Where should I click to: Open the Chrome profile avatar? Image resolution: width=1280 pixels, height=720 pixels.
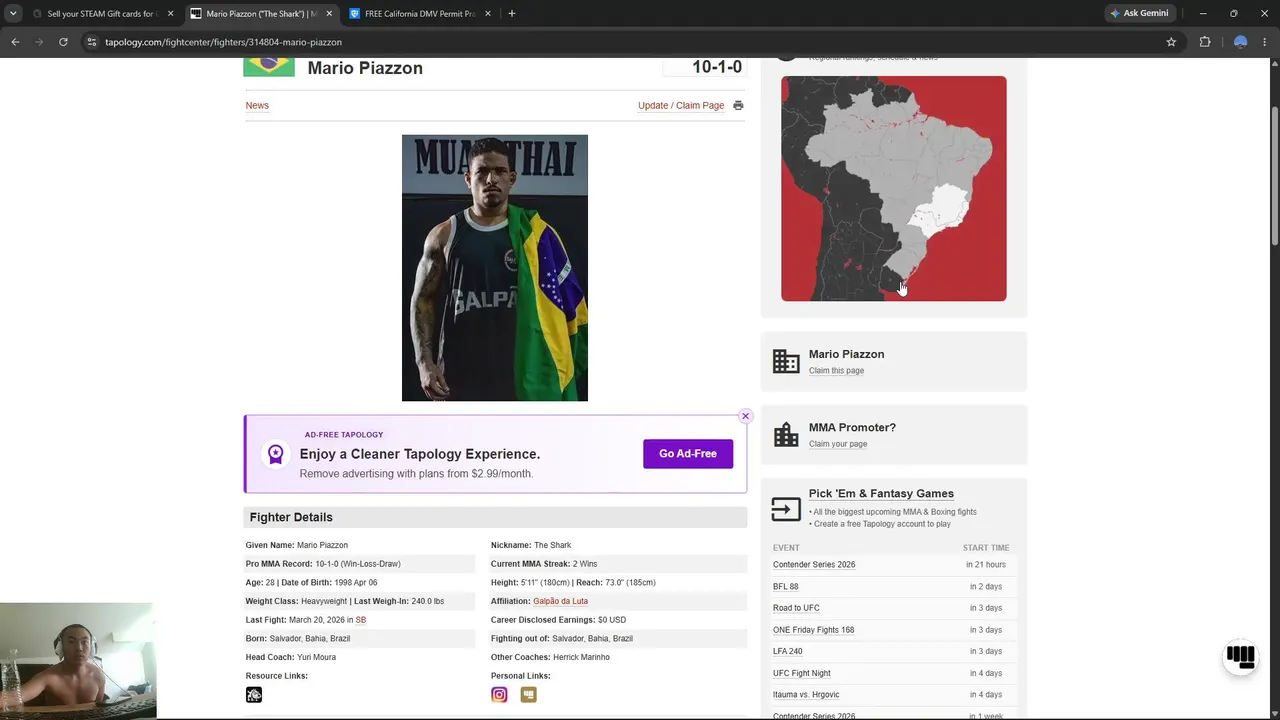1240,42
